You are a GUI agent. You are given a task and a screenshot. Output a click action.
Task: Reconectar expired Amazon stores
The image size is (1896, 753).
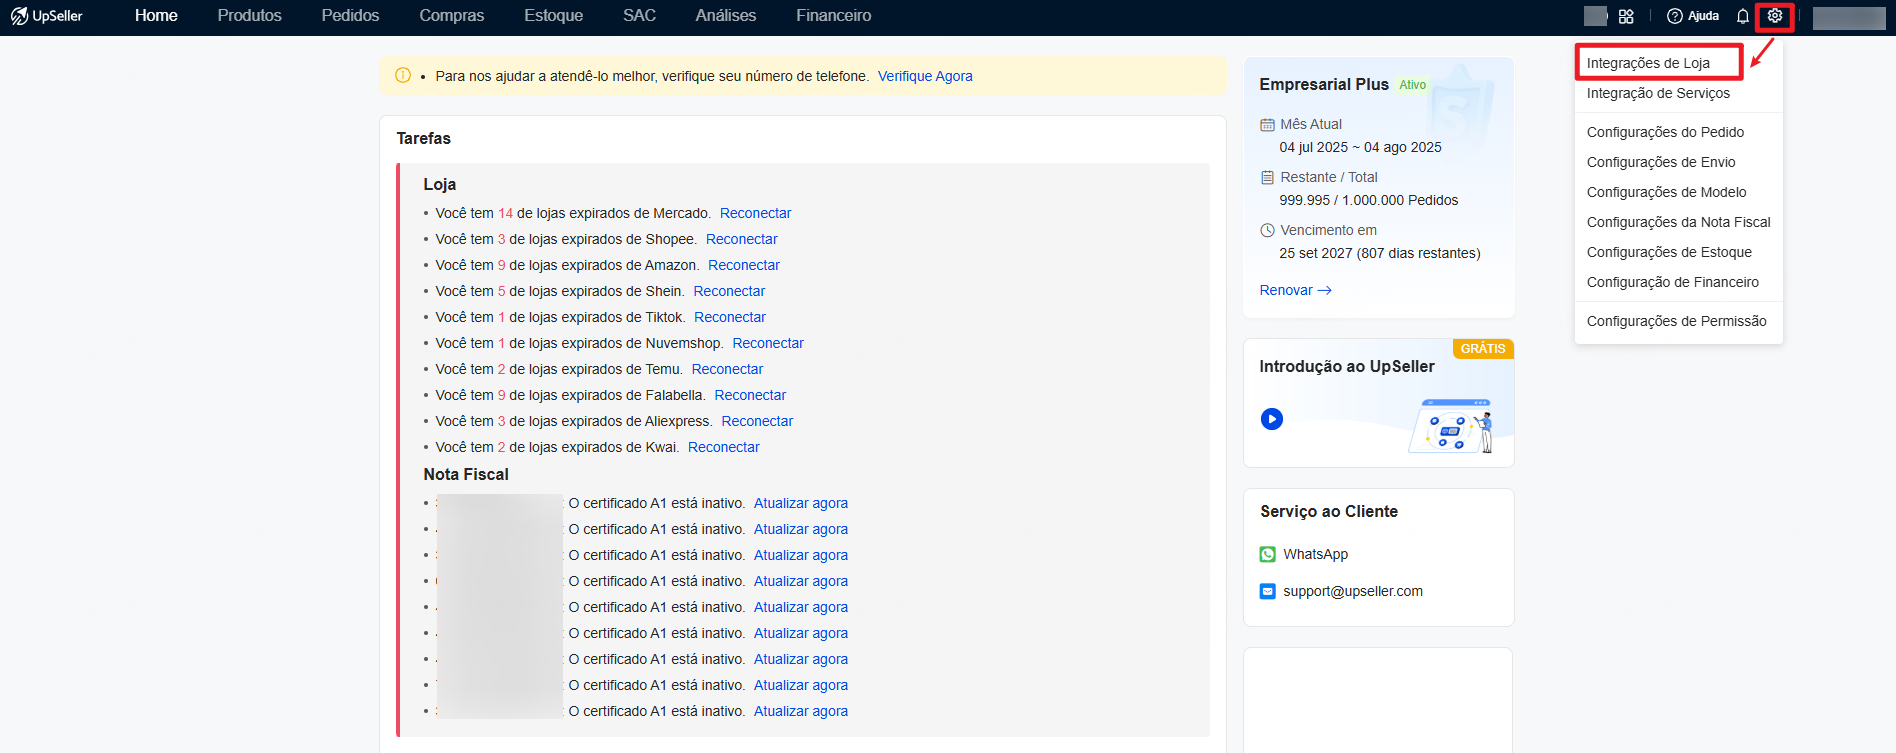coord(744,265)
